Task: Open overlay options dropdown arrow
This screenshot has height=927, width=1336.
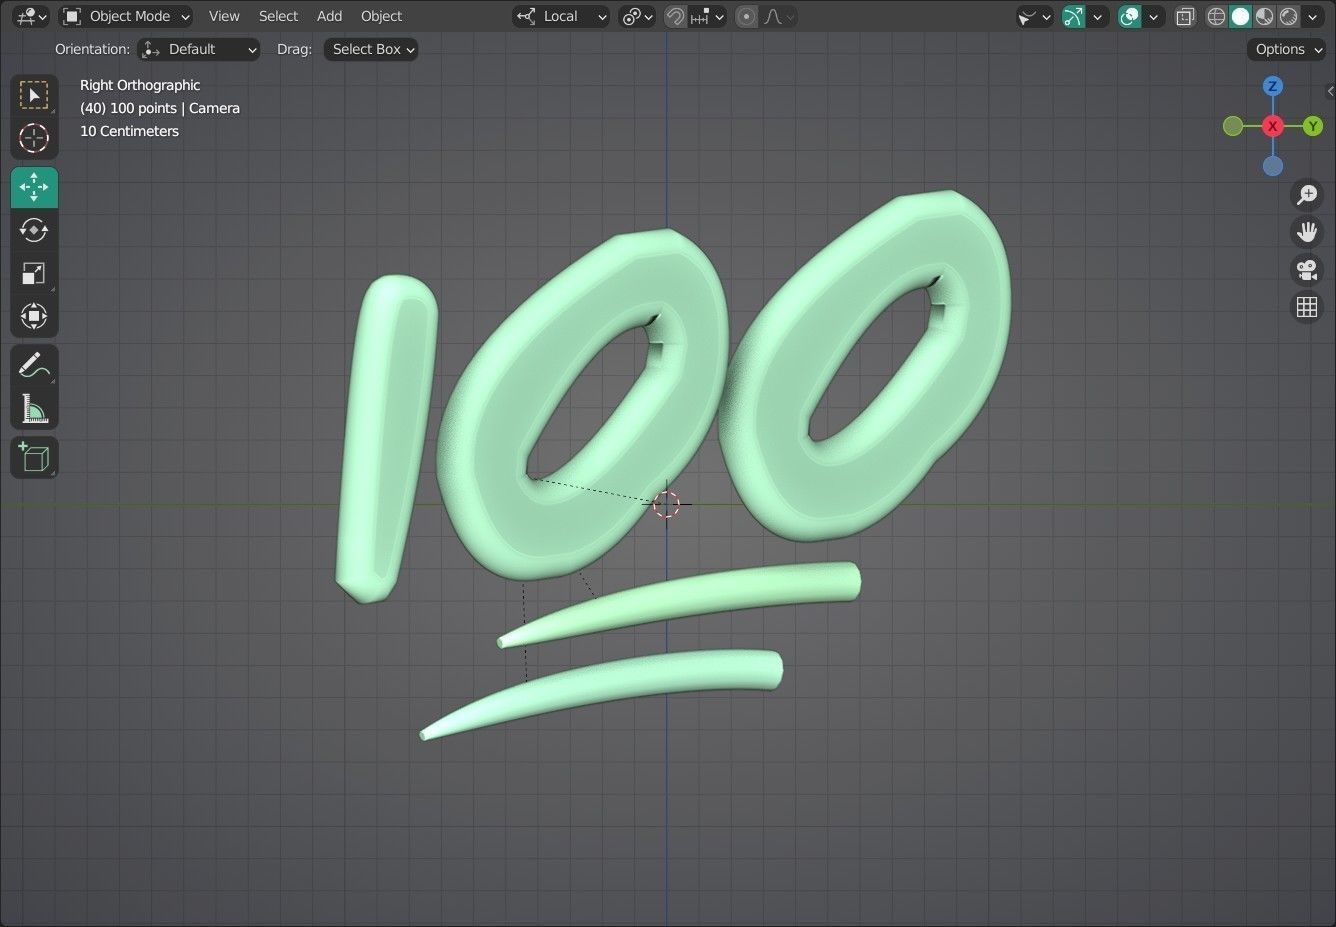Action: tap(1154, 16)
